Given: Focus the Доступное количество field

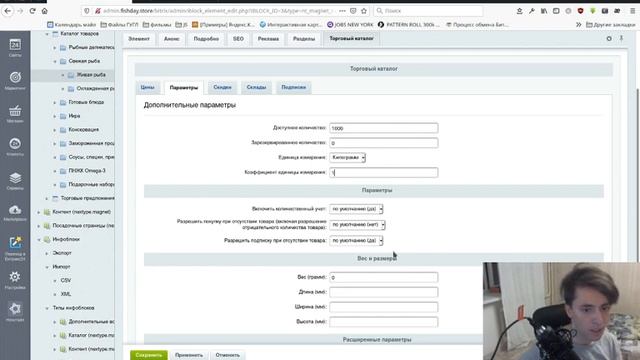Looking at the screenshot, I should click(x=384, y=128).
